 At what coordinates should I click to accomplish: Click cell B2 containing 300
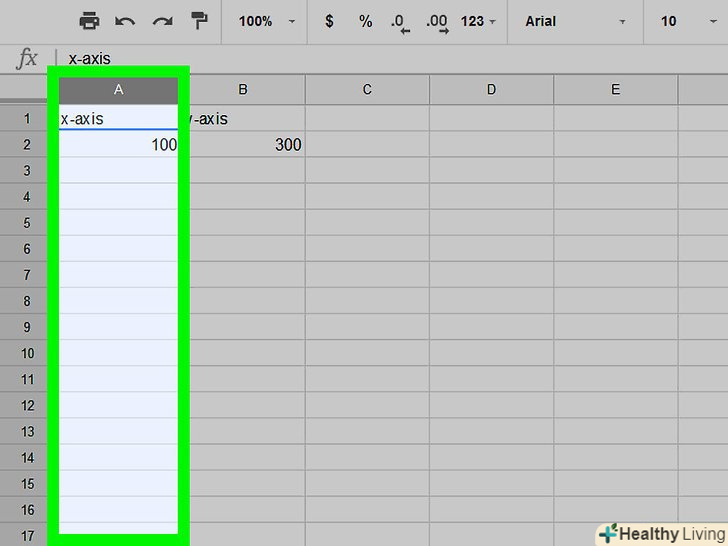247,144
